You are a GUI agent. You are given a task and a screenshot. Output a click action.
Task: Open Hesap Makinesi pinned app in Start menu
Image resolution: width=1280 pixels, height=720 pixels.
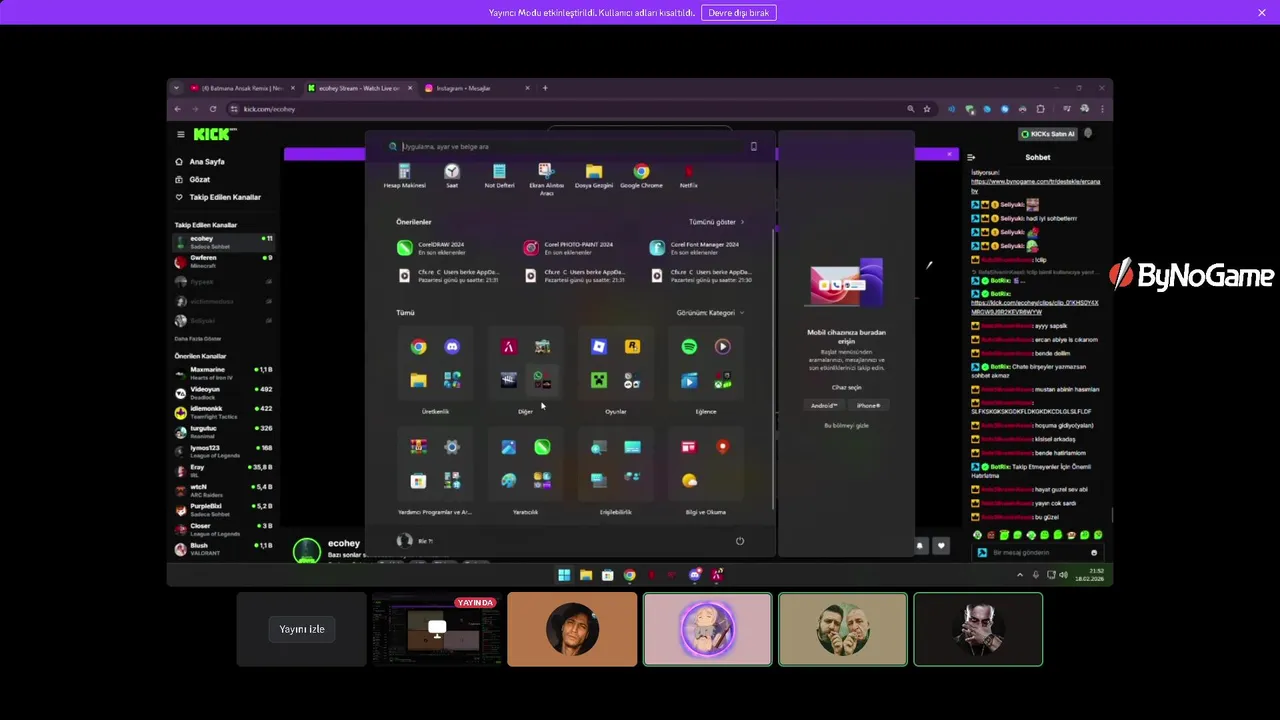click(x=405, y=177)
